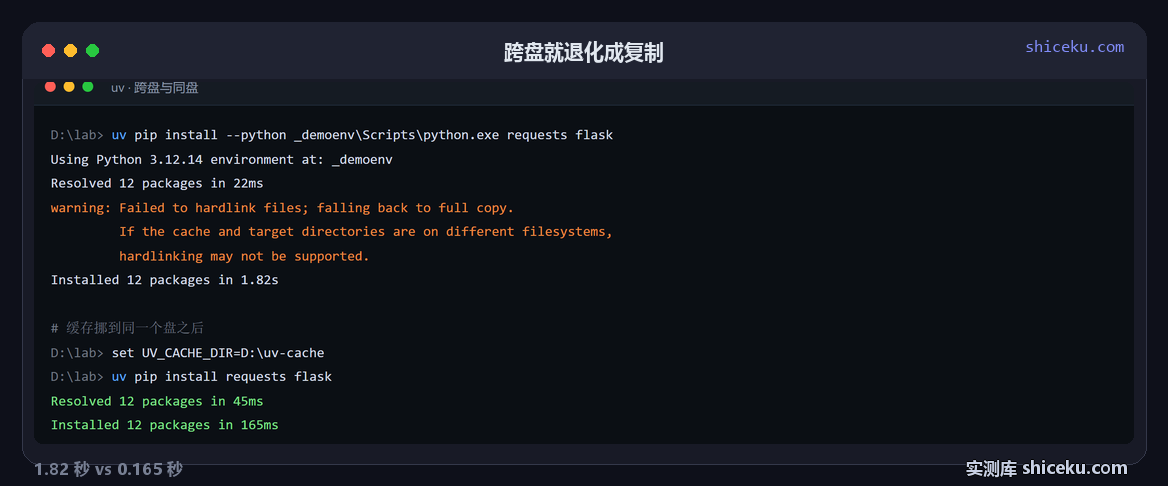Click the uv pip install requests flask command

(x=191, y=376)
